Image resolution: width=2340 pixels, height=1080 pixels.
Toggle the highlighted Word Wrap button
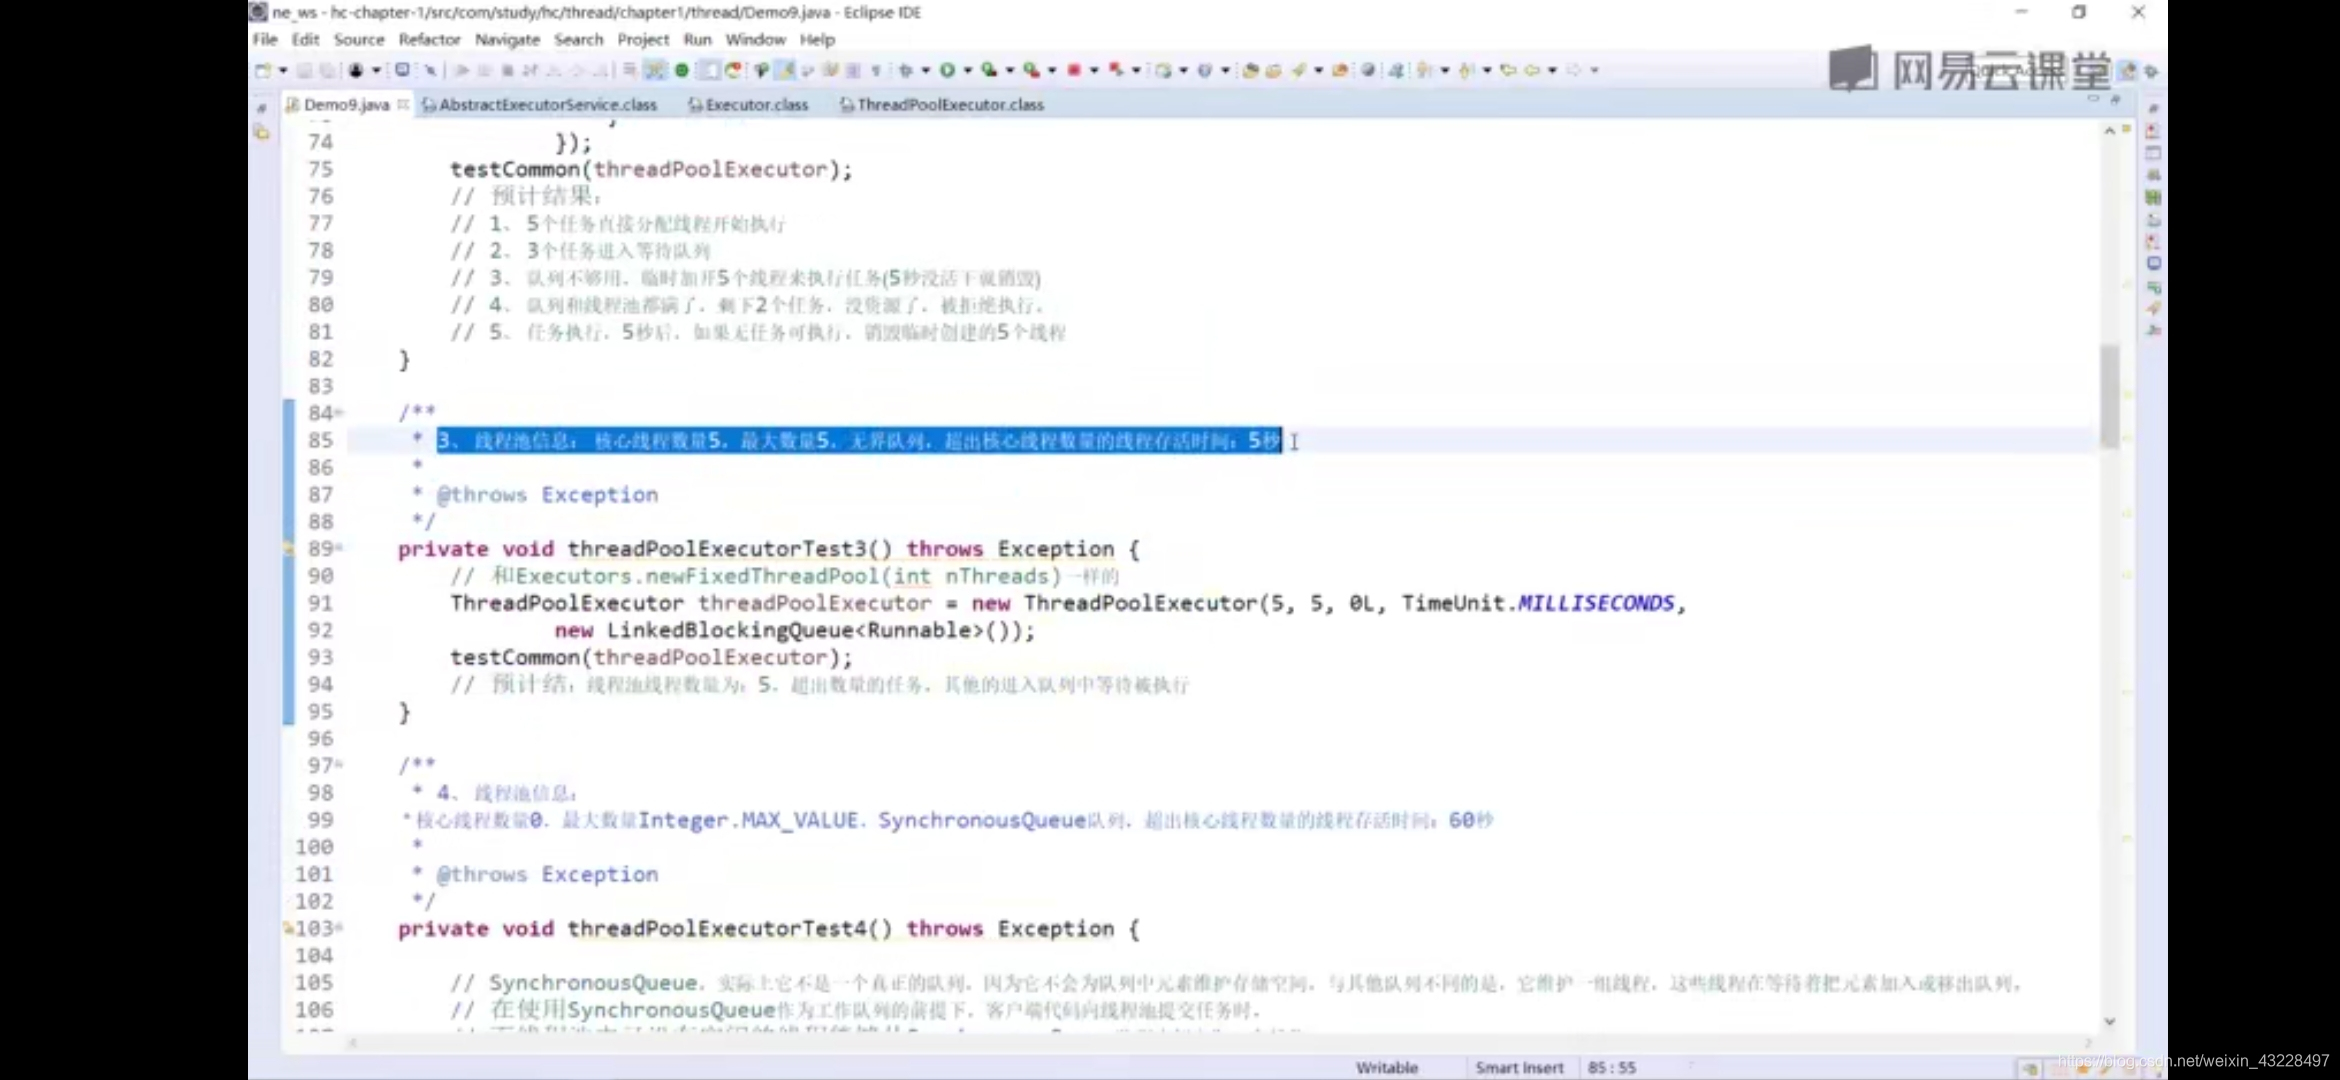(x=655, y=70)
